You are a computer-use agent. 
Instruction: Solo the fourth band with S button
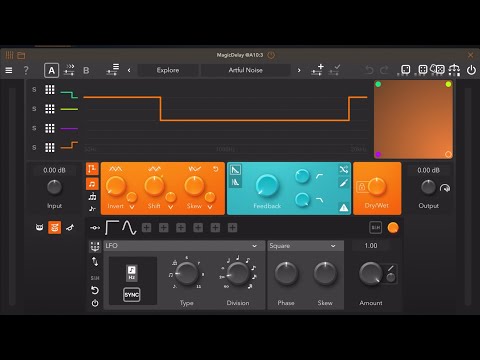point(34,147)
